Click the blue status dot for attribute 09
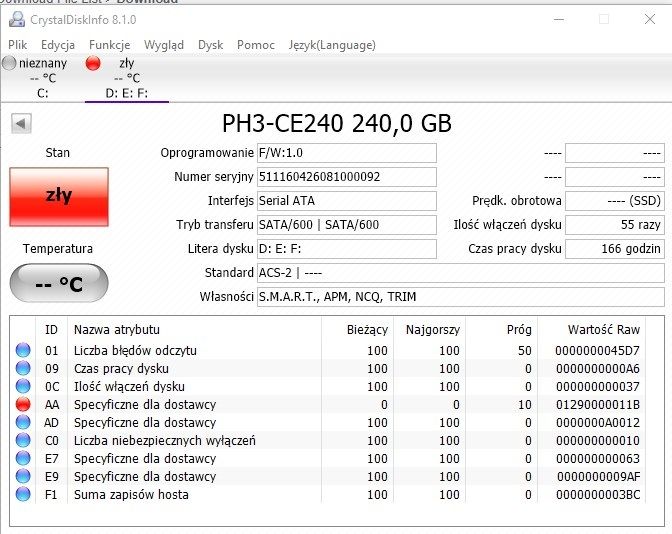672x534 pixels. coord(23,368)
